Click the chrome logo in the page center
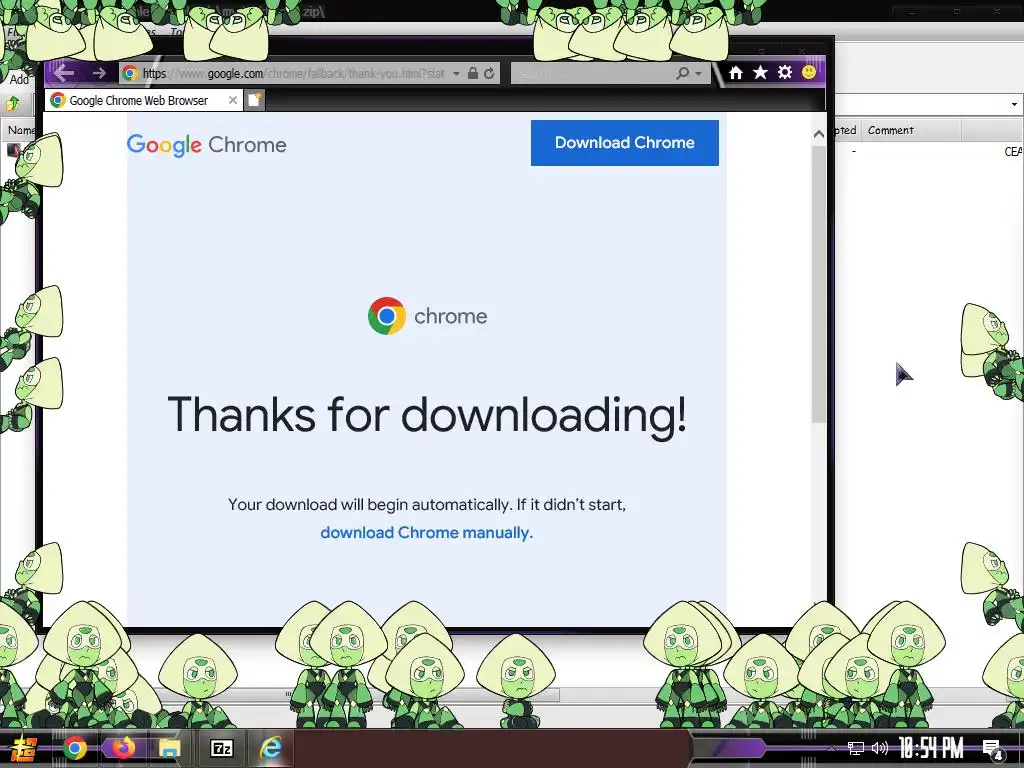The height and width of the screenshot is (768, 1024). click(x=427, y=316)
